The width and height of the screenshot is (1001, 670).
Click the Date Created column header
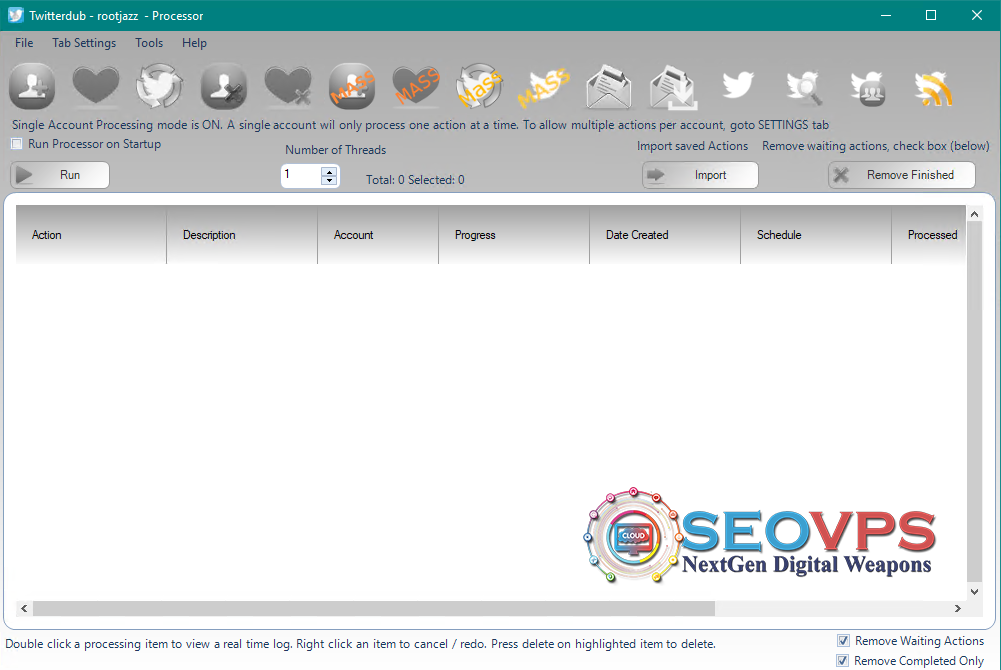coord(665,235)
